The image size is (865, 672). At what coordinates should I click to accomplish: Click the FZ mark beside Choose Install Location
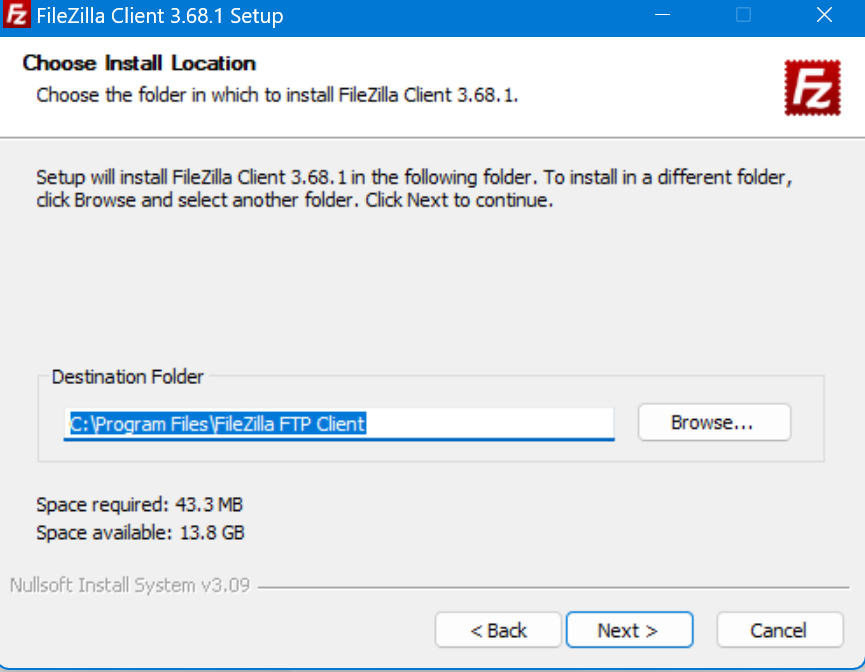pyautogui.click(x=812, y=88)
